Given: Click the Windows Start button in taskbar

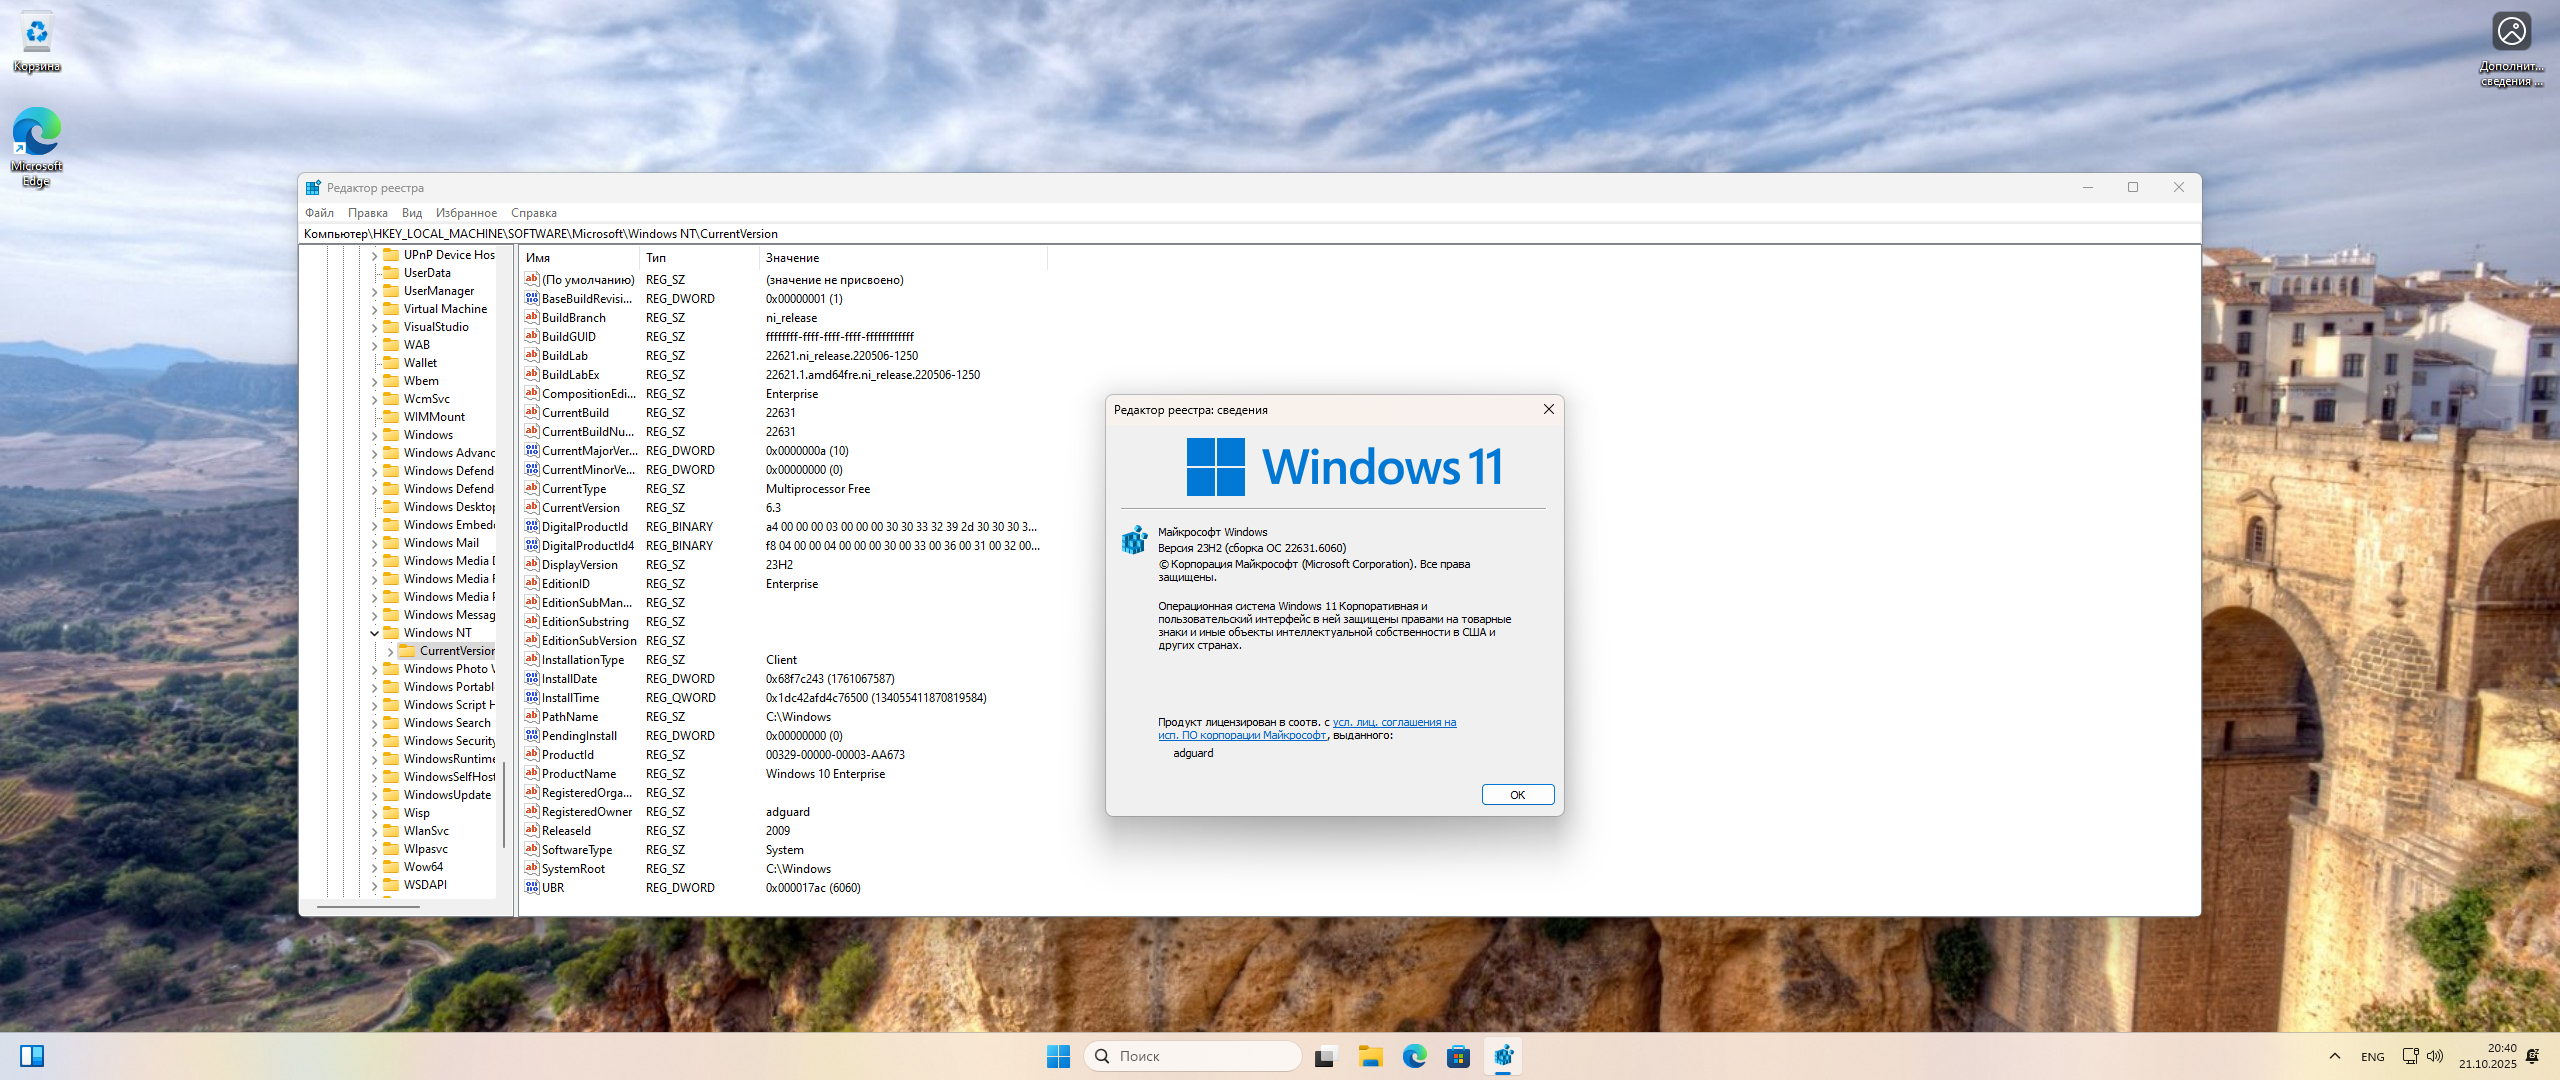Looking at the screenshot, I should click(1058, 1056).
